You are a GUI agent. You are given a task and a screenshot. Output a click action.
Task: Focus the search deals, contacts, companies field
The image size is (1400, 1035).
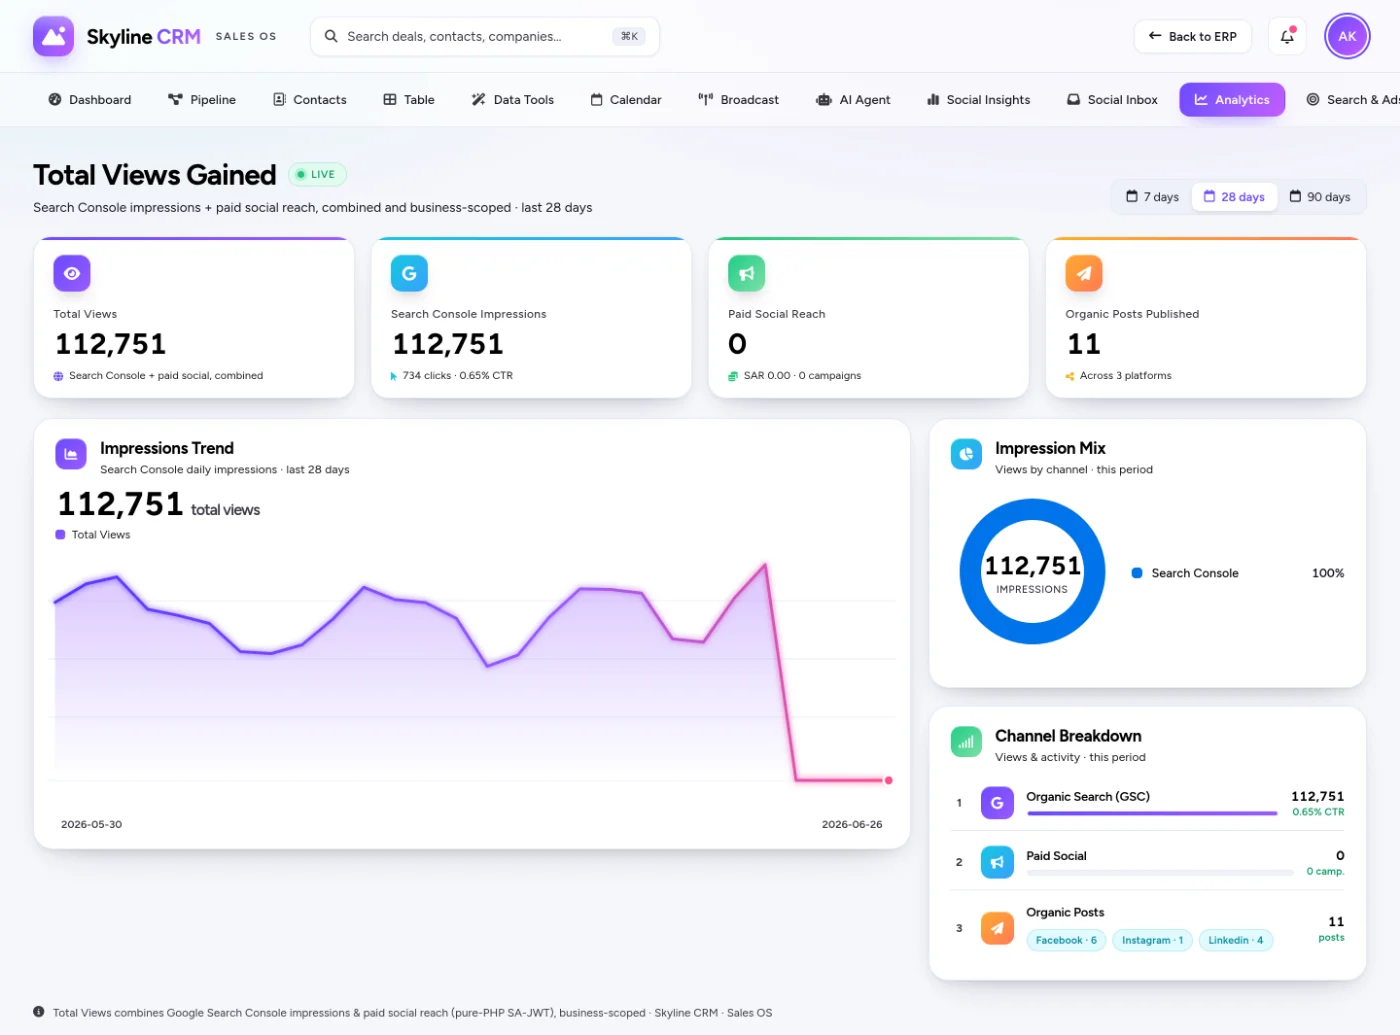tap(485, 36)
